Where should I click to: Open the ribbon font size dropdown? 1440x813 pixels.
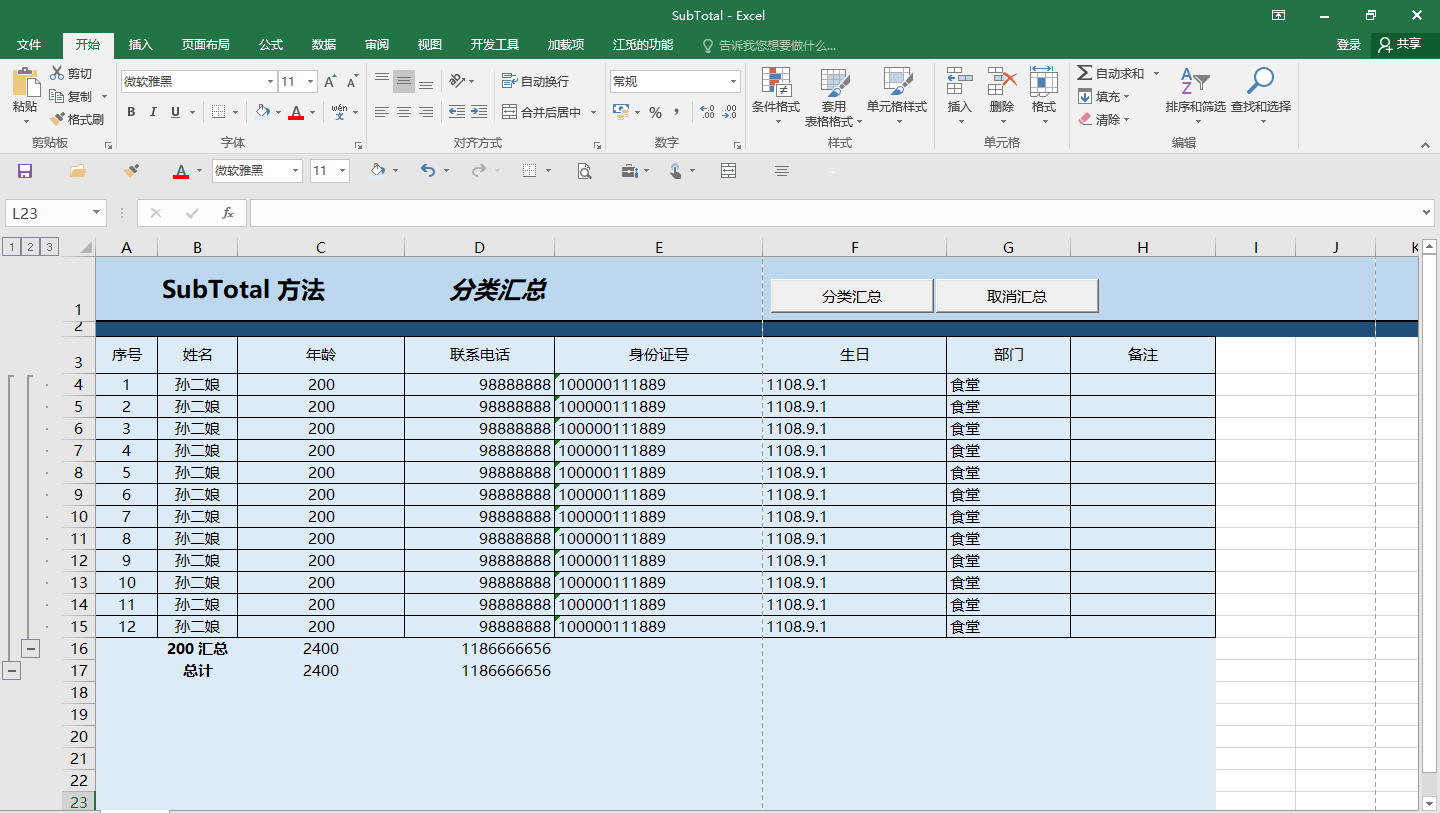pos(311,82)
